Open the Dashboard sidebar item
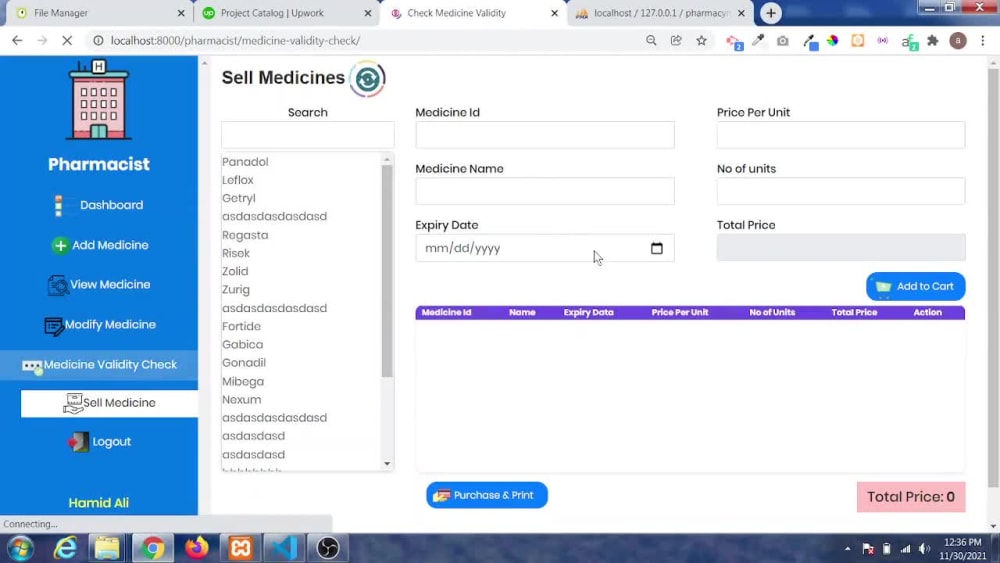The height and width of the screenshot is (563, 1000). click(x=99, y=205)
